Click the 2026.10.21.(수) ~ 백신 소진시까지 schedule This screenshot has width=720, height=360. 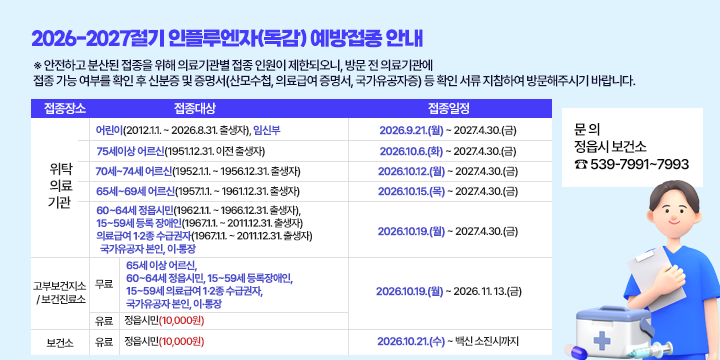448,342
